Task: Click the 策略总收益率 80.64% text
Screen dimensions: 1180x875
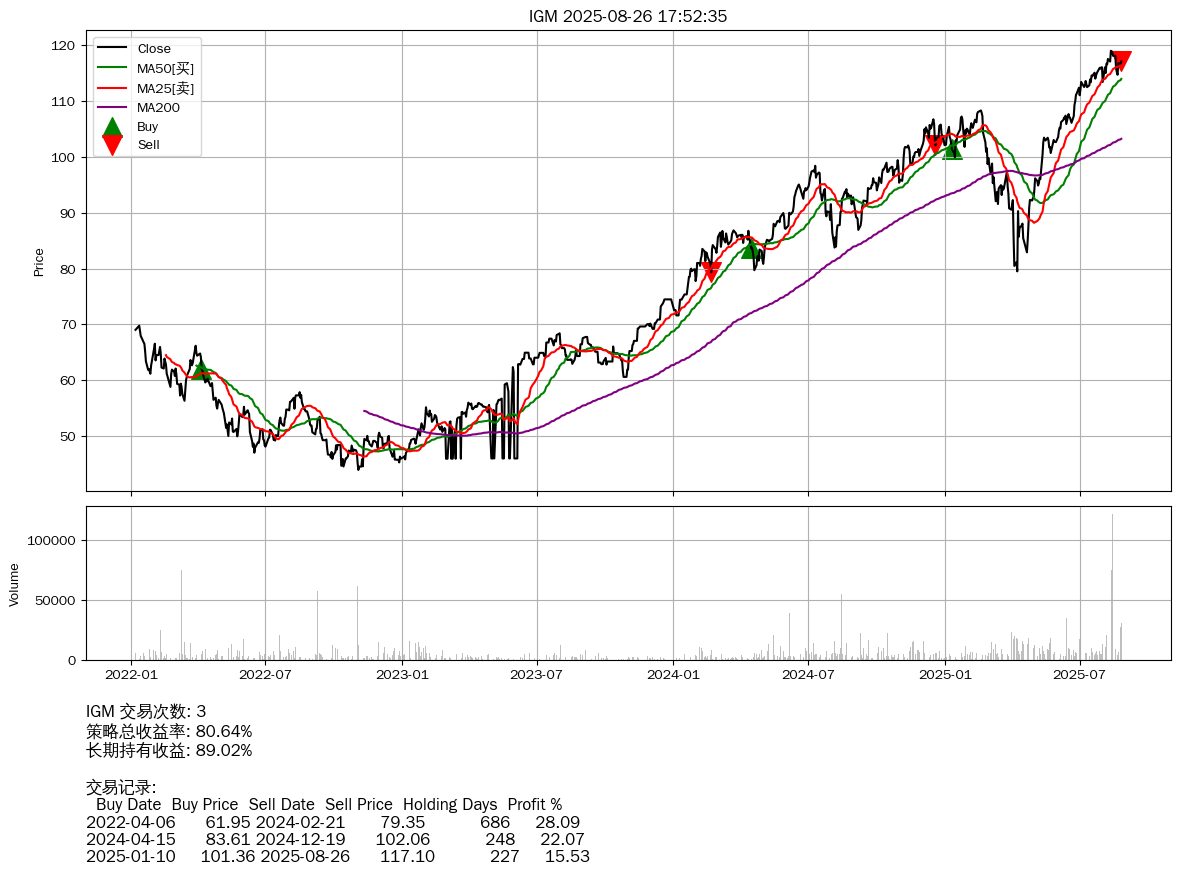Action: [x=169, y=731]
